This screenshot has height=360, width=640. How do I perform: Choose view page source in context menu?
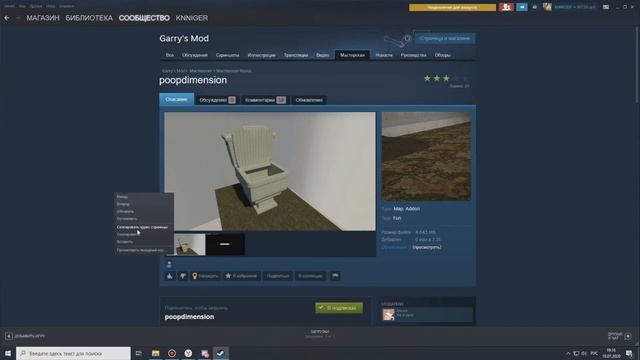click(x=140, y=250)
